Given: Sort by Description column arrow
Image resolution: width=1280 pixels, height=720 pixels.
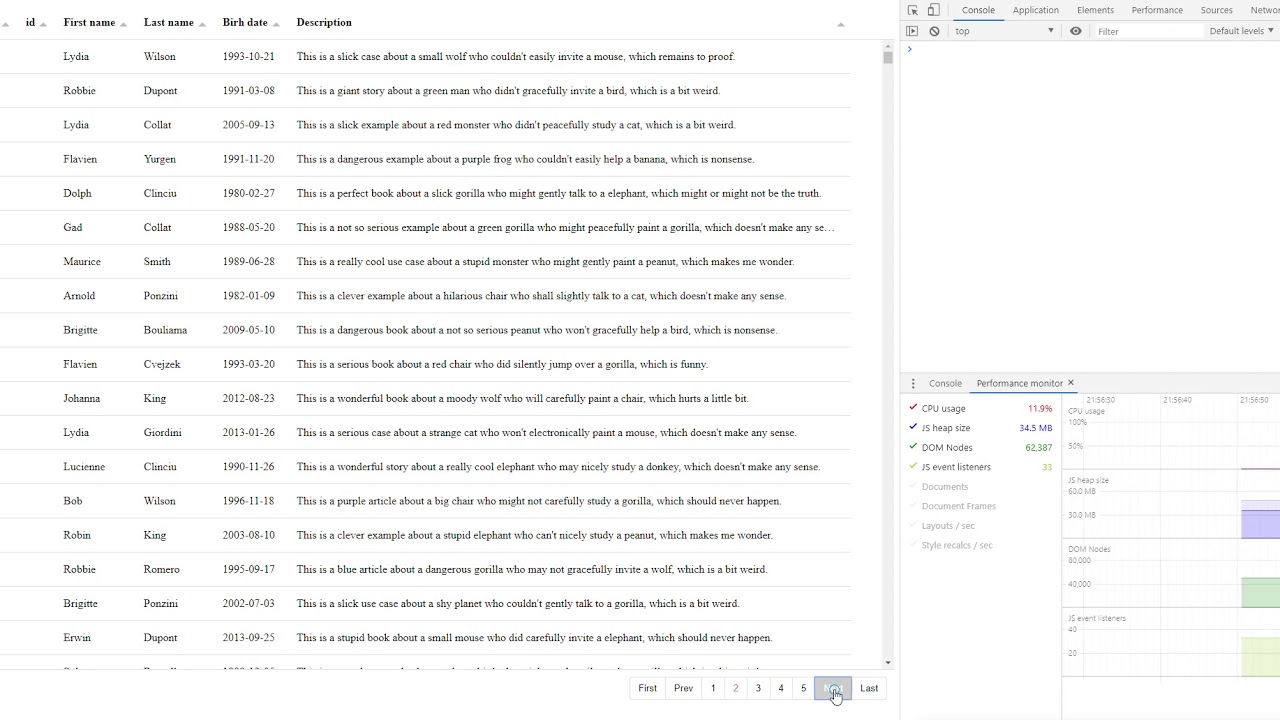Looking at the screenshot, I should click(840, 23).
